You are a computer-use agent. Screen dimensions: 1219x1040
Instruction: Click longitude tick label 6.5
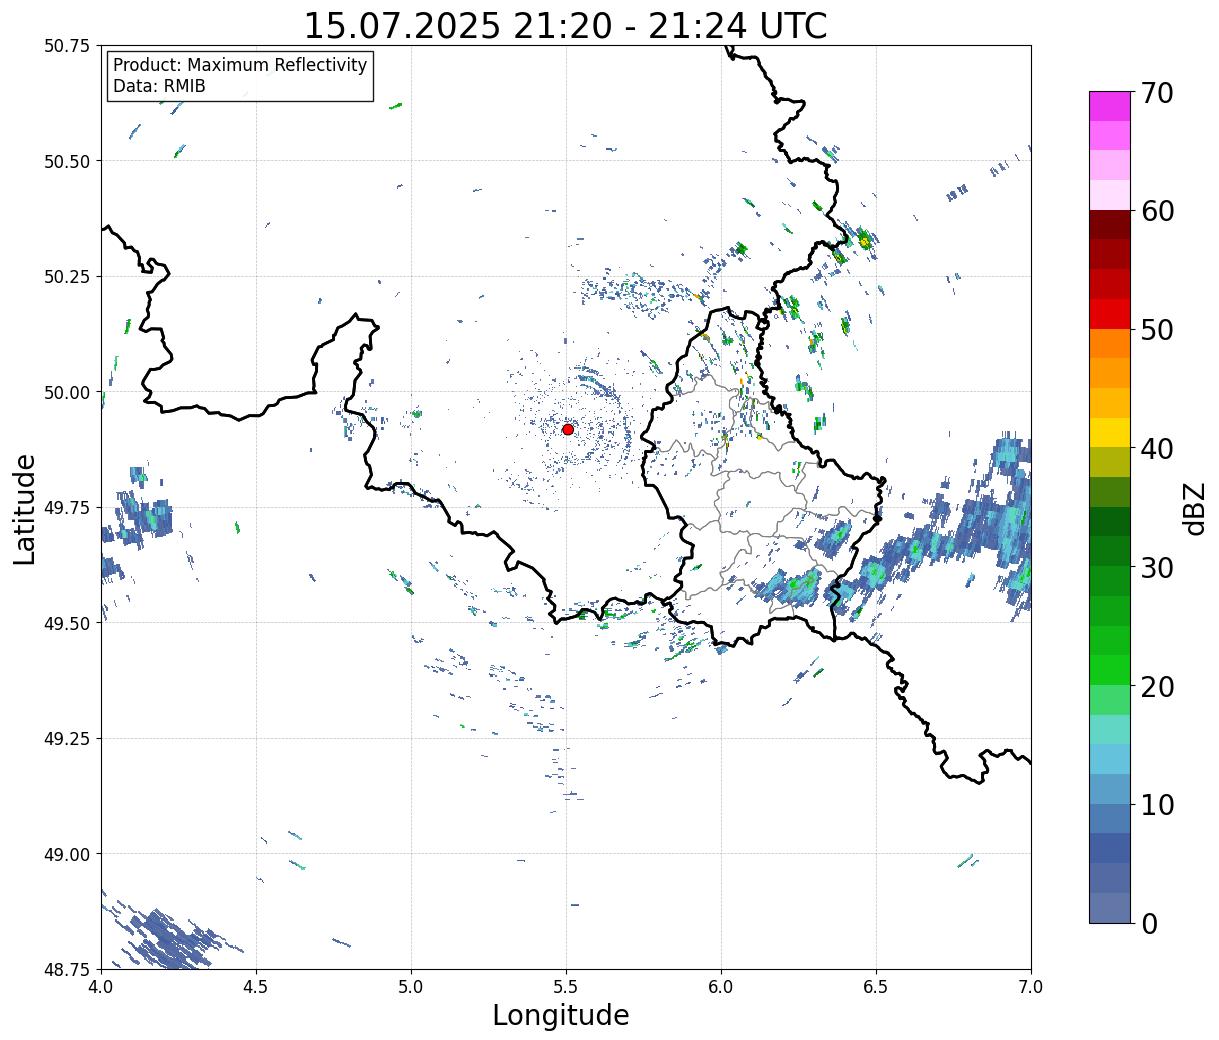click(876, 986)
